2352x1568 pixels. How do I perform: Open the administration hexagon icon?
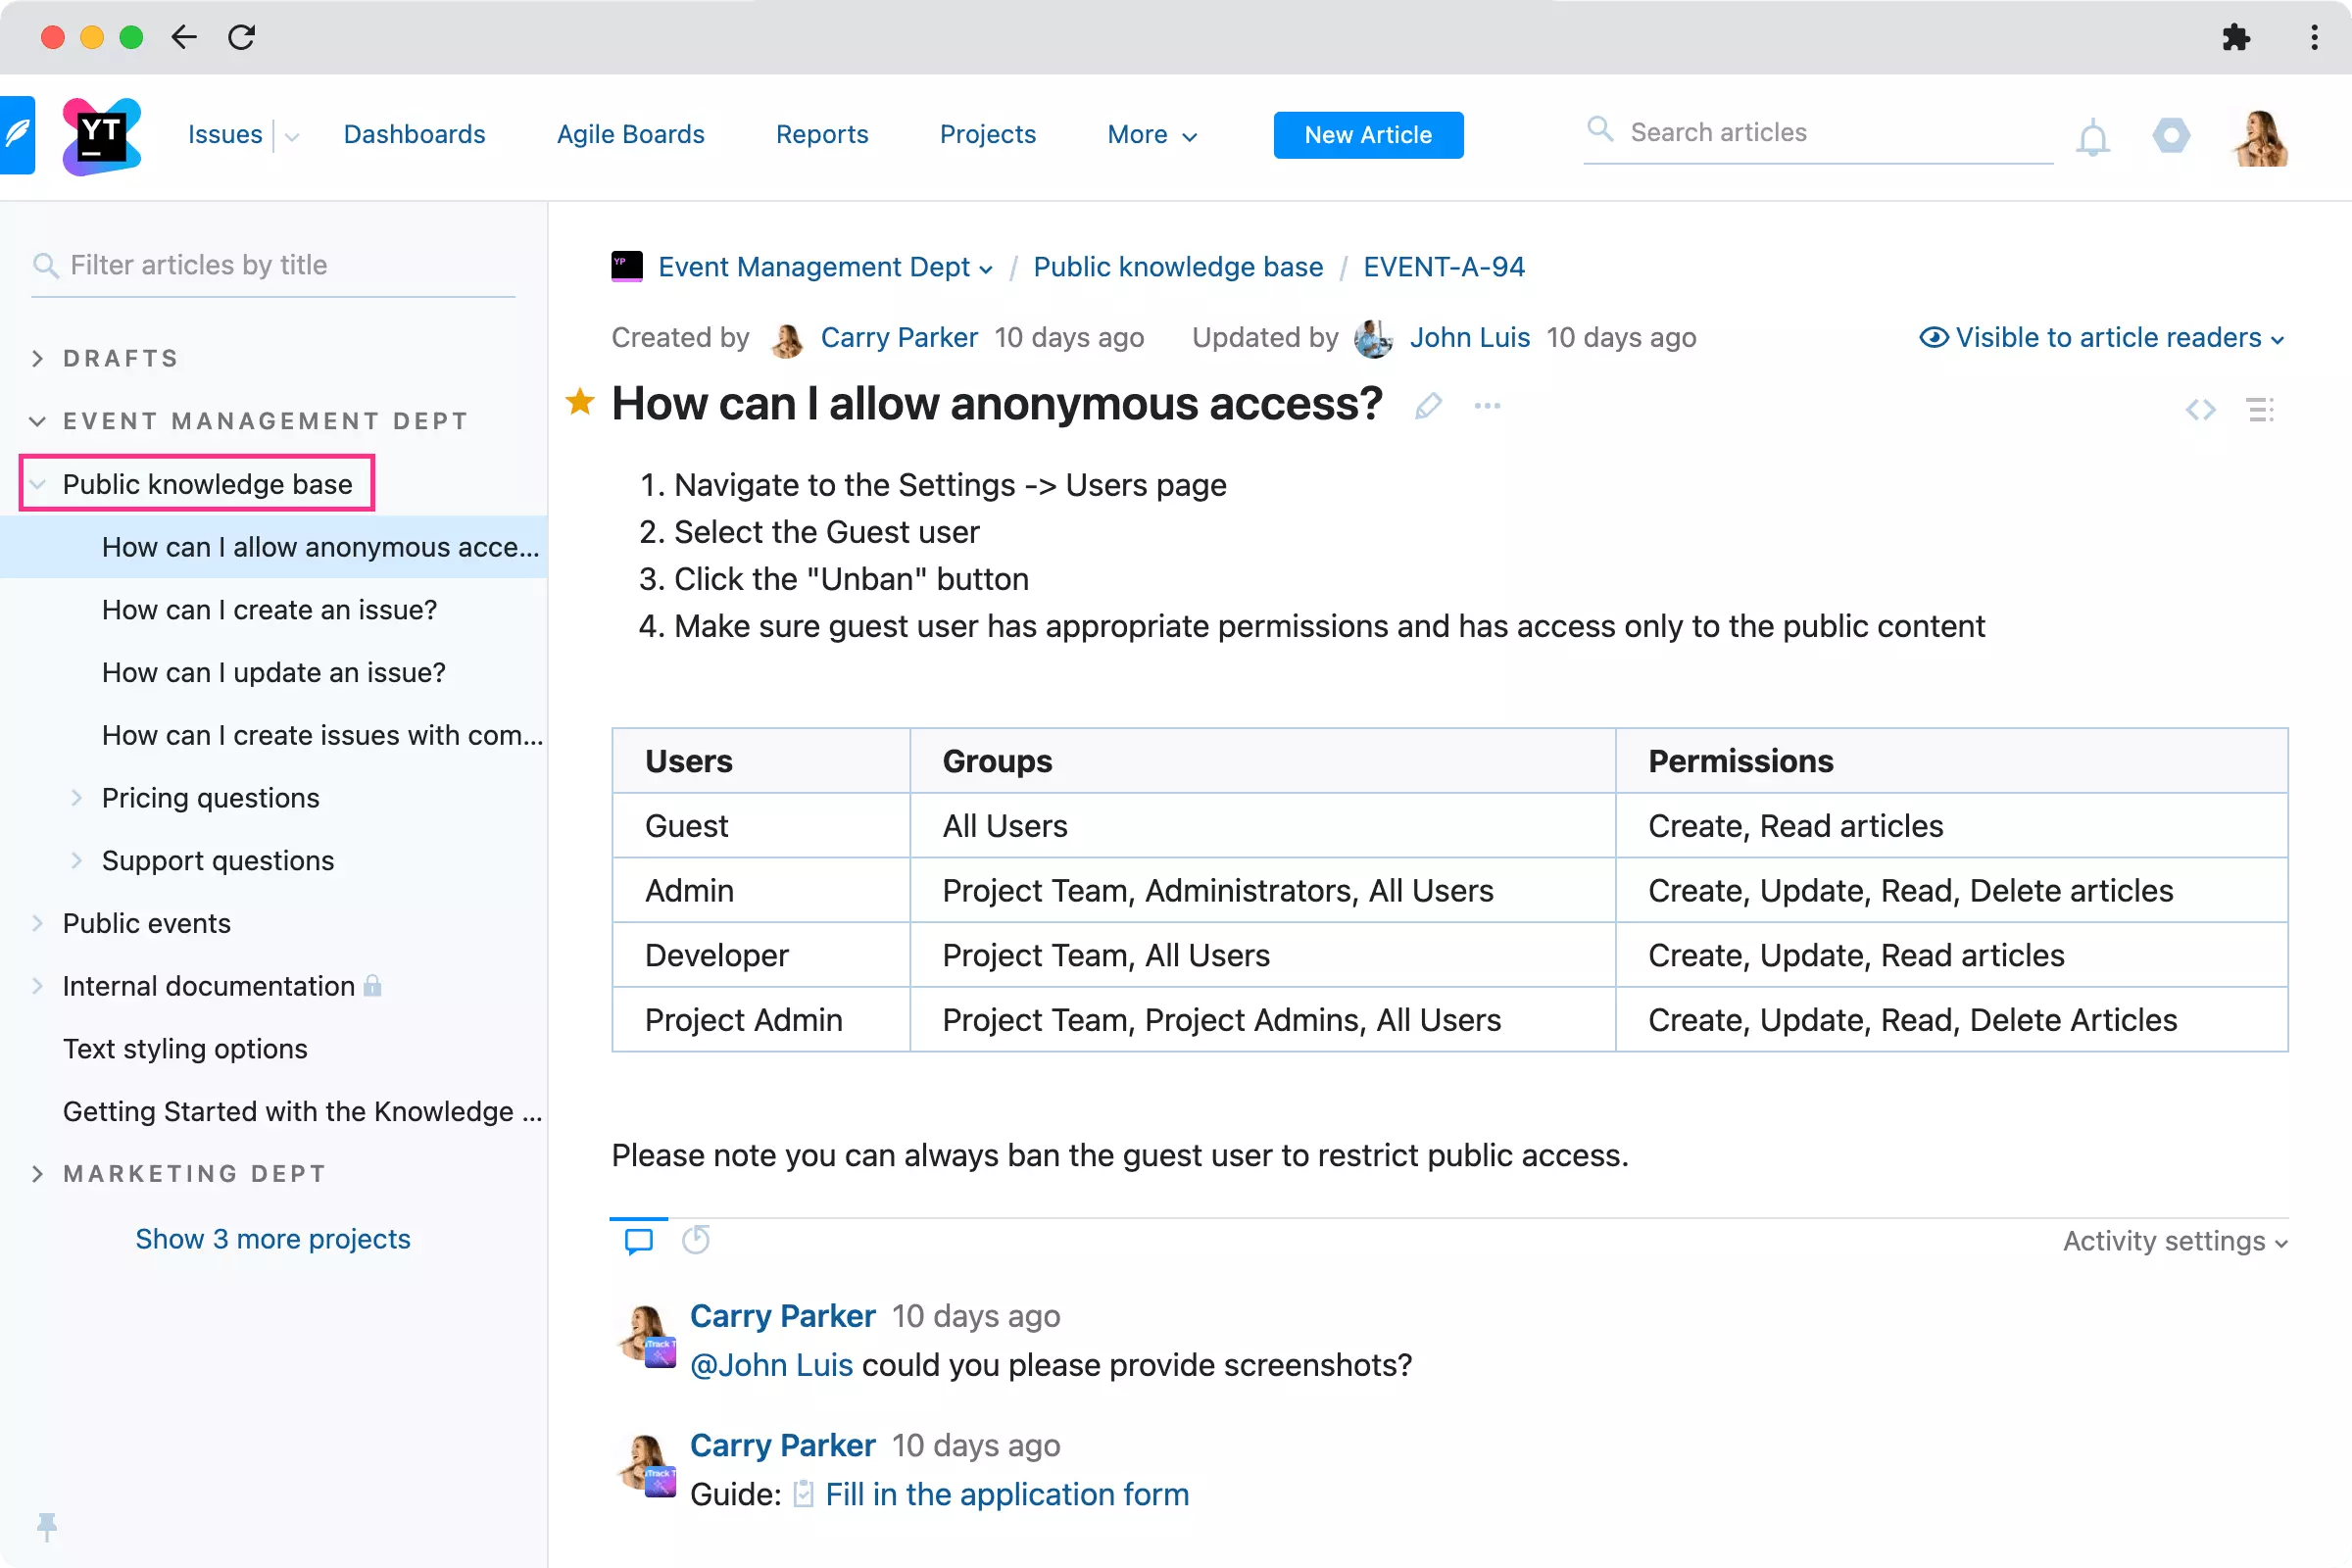pos(2171,135)
